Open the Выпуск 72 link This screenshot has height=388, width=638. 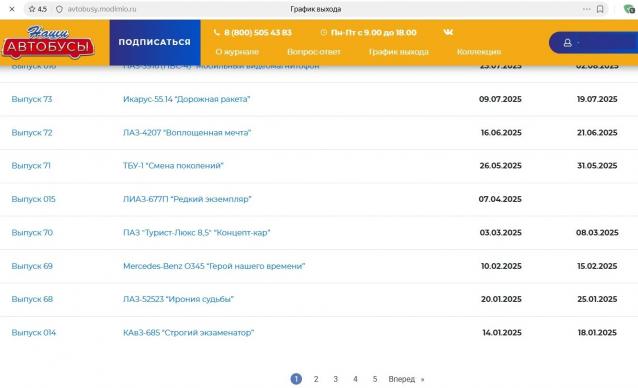(32, 133)
